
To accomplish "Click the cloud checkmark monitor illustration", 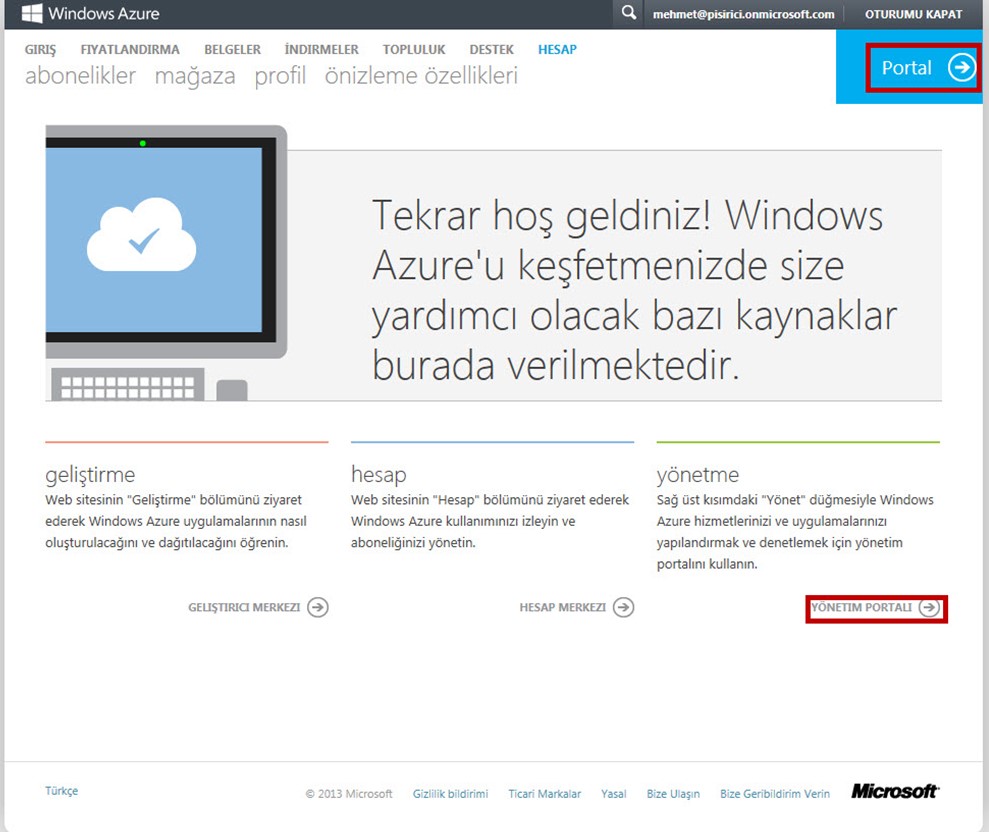I will (x=166, y=262).
